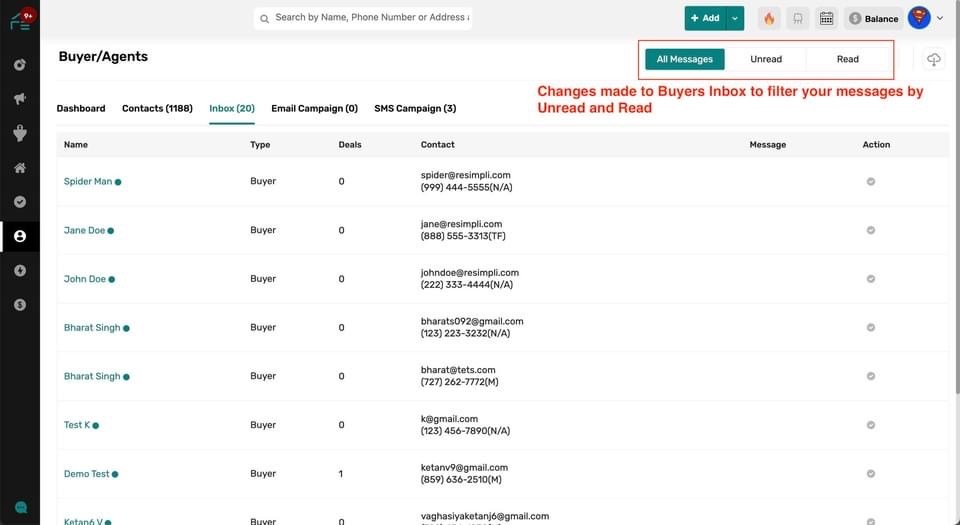960x525 pixels.
Task: Click the cloud upload icon
Action: pyautogui.click(x=933, y=60)
